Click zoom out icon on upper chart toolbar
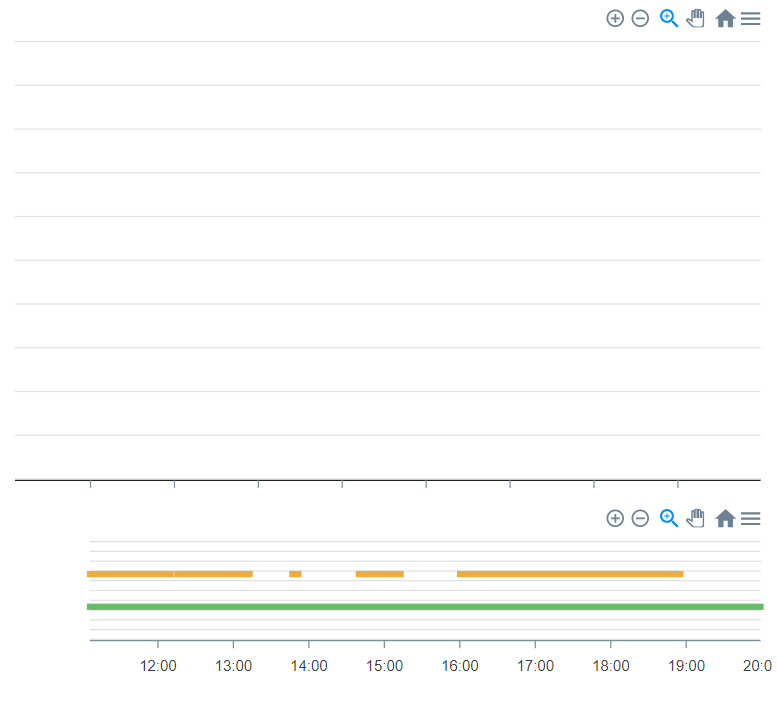This screenshot has height=710, width=777. click(x=640, y=19)
